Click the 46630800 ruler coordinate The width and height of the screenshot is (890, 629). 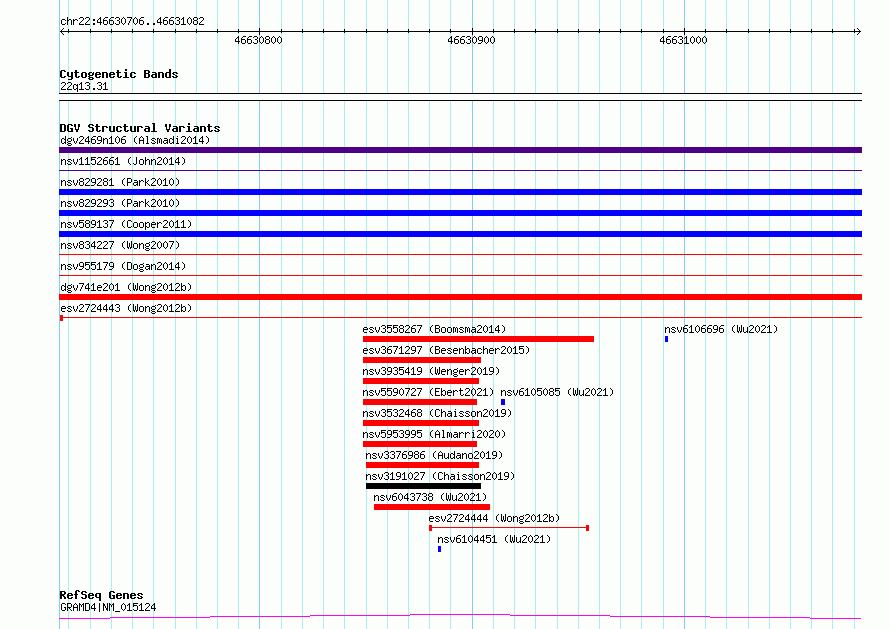[258, 40]
